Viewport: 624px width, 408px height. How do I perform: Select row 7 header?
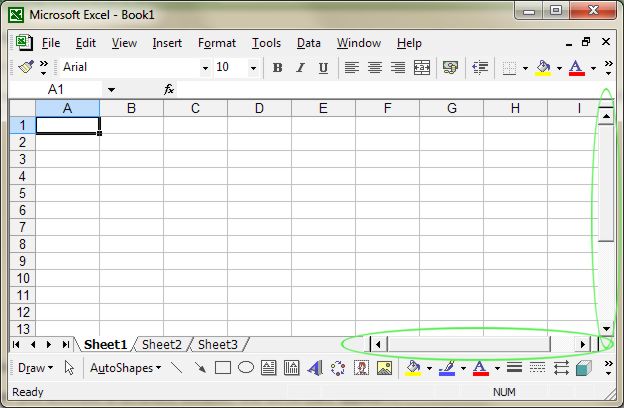pyautogui.click(x=23, y=227)
